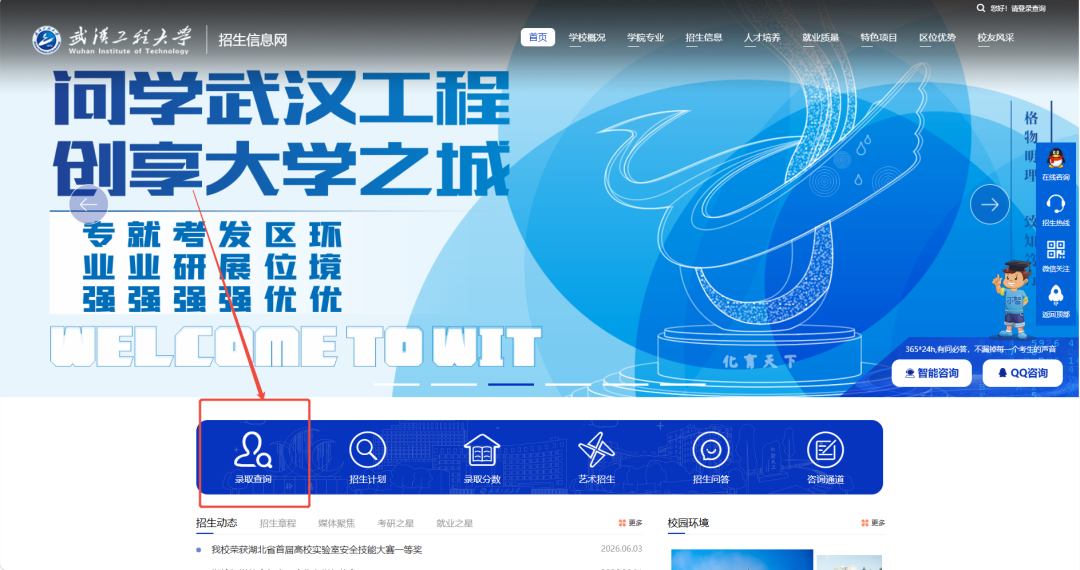Open the 区位优势 nav item
This screenshot has height=570, width=1080.
click(937, 38)
